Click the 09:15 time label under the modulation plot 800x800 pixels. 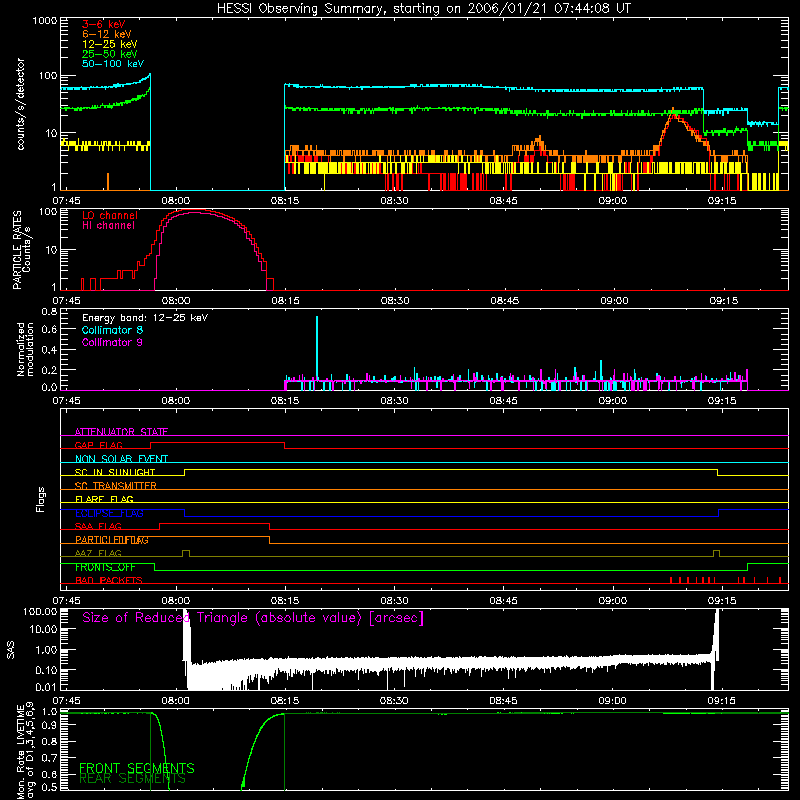[722, 401]
